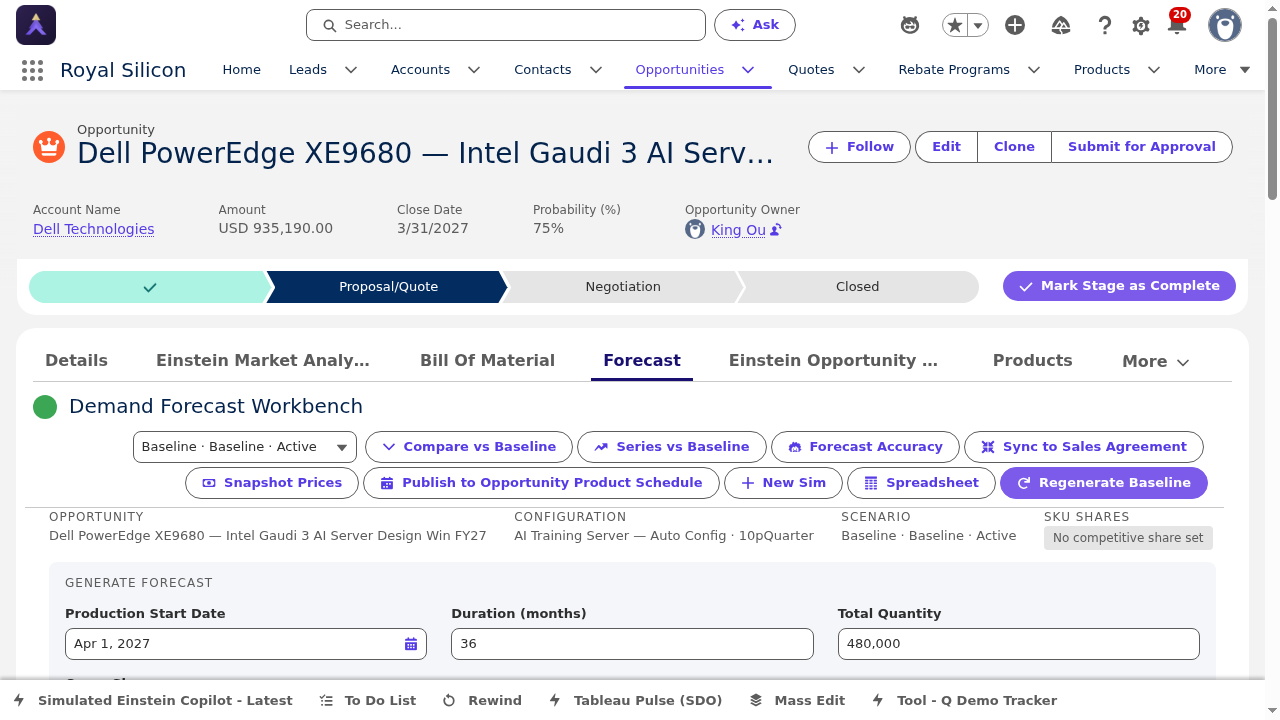
Task: Open the user profile avatar
Action: pyautogui.click(x=1225, y=25)
